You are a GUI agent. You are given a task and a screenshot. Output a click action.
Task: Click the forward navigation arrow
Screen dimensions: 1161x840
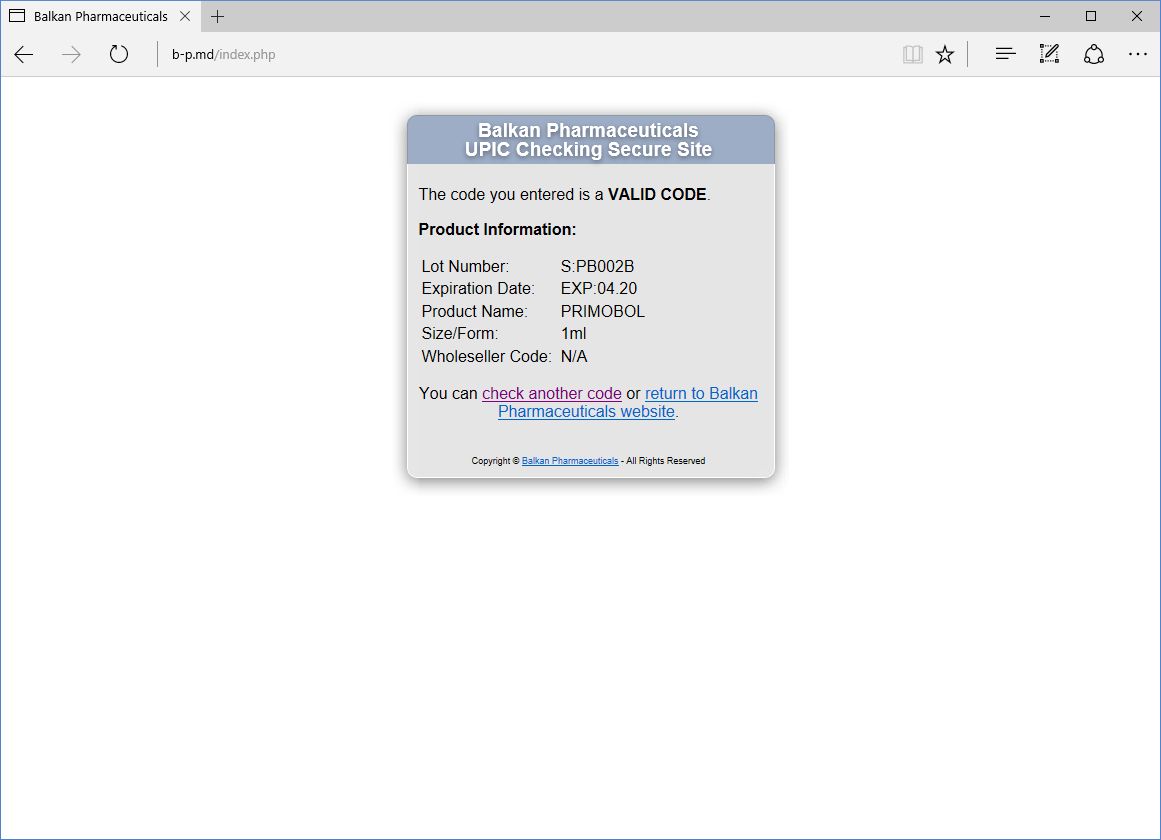coord(71,55)
